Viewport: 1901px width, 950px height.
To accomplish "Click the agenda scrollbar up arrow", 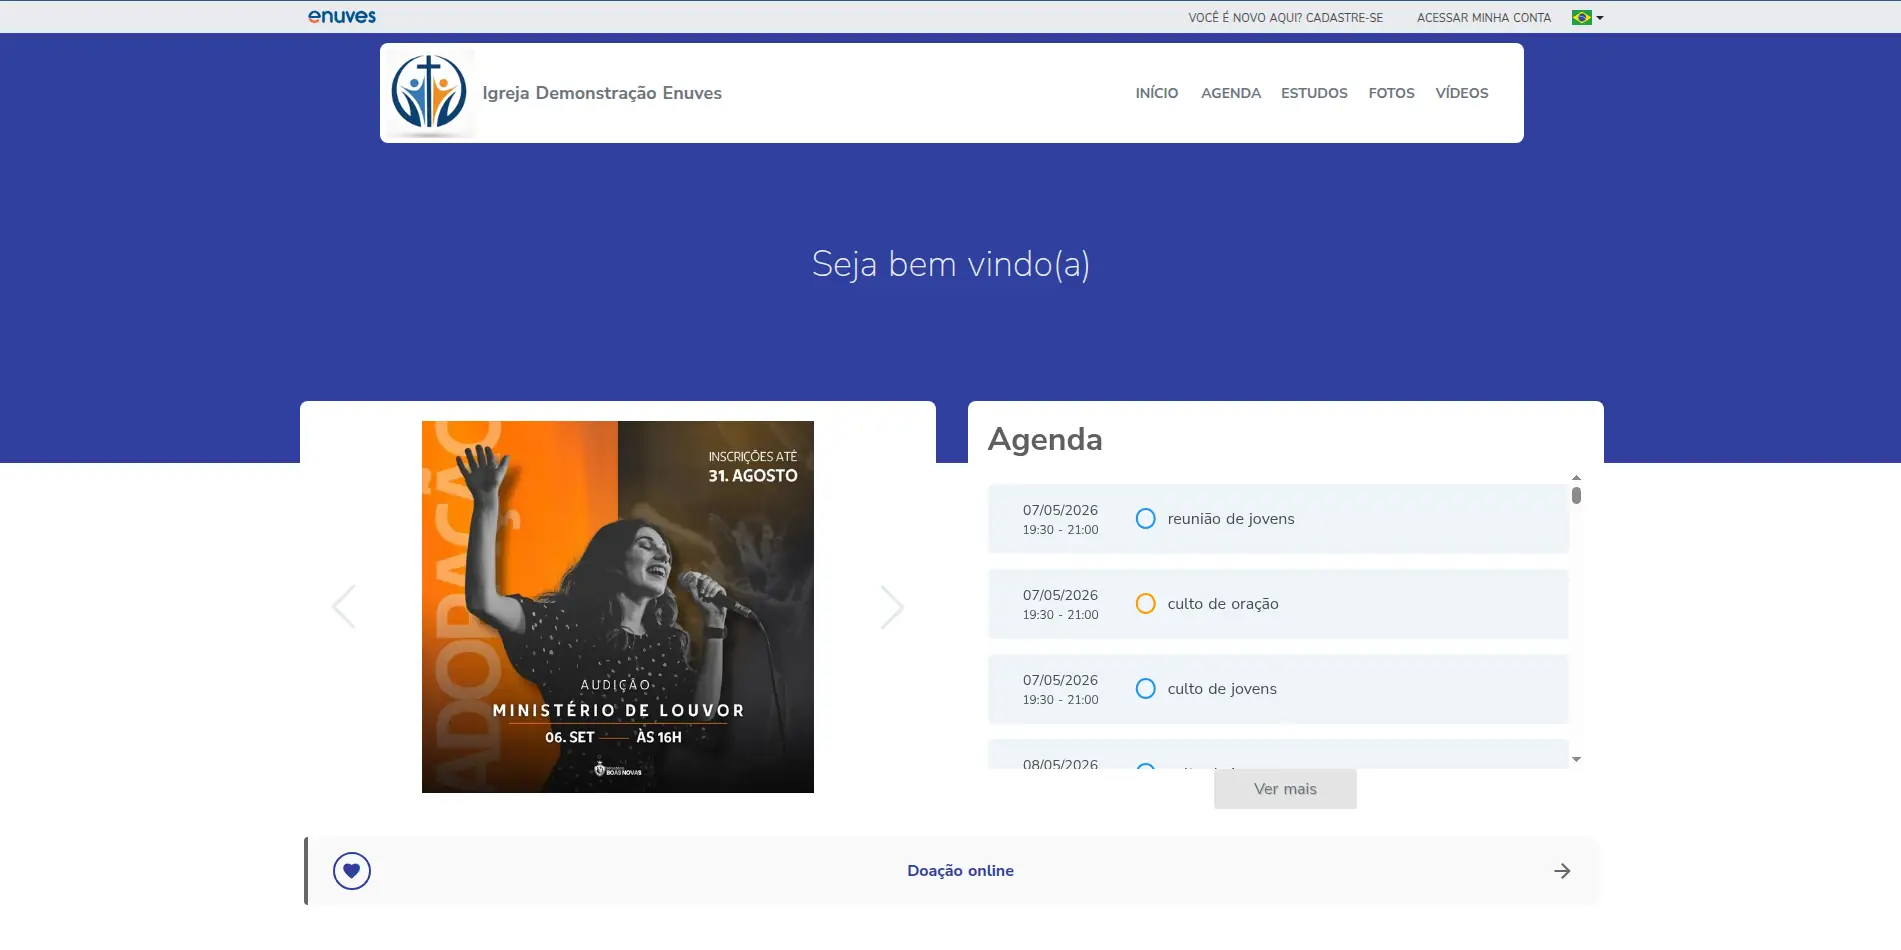I will [x=1576, y=478].
